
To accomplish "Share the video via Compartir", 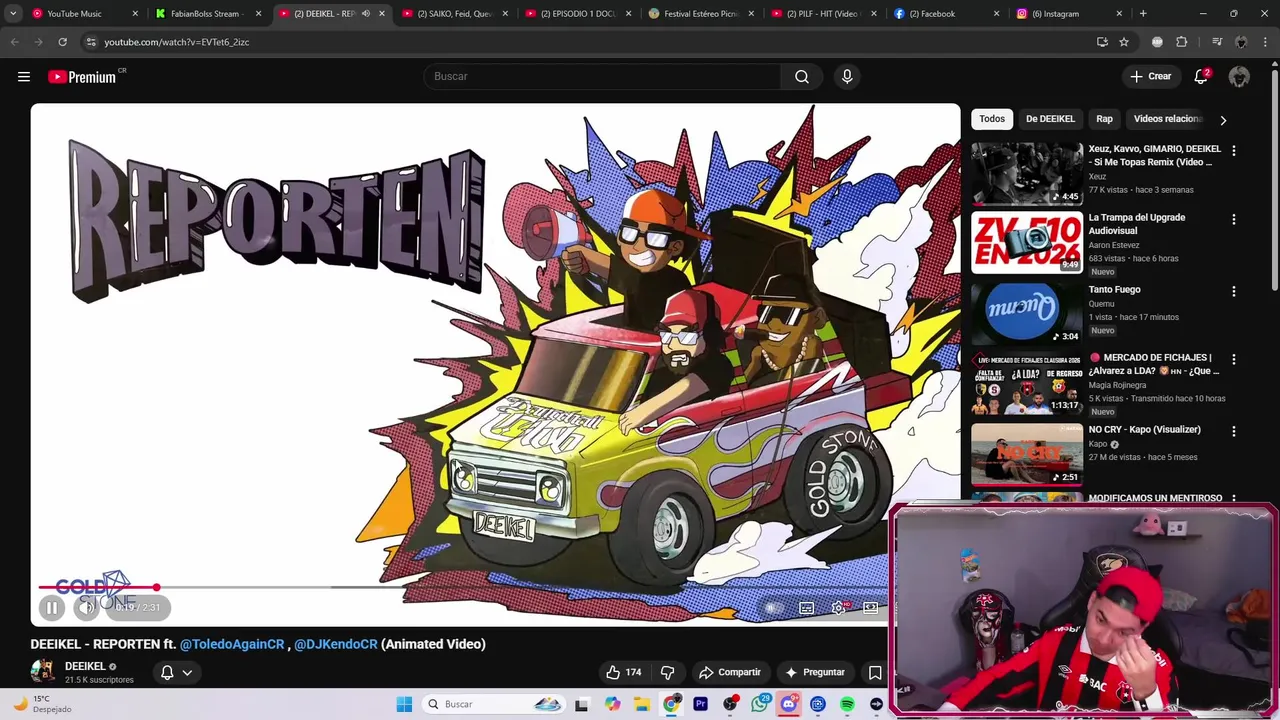I will 730,672.
